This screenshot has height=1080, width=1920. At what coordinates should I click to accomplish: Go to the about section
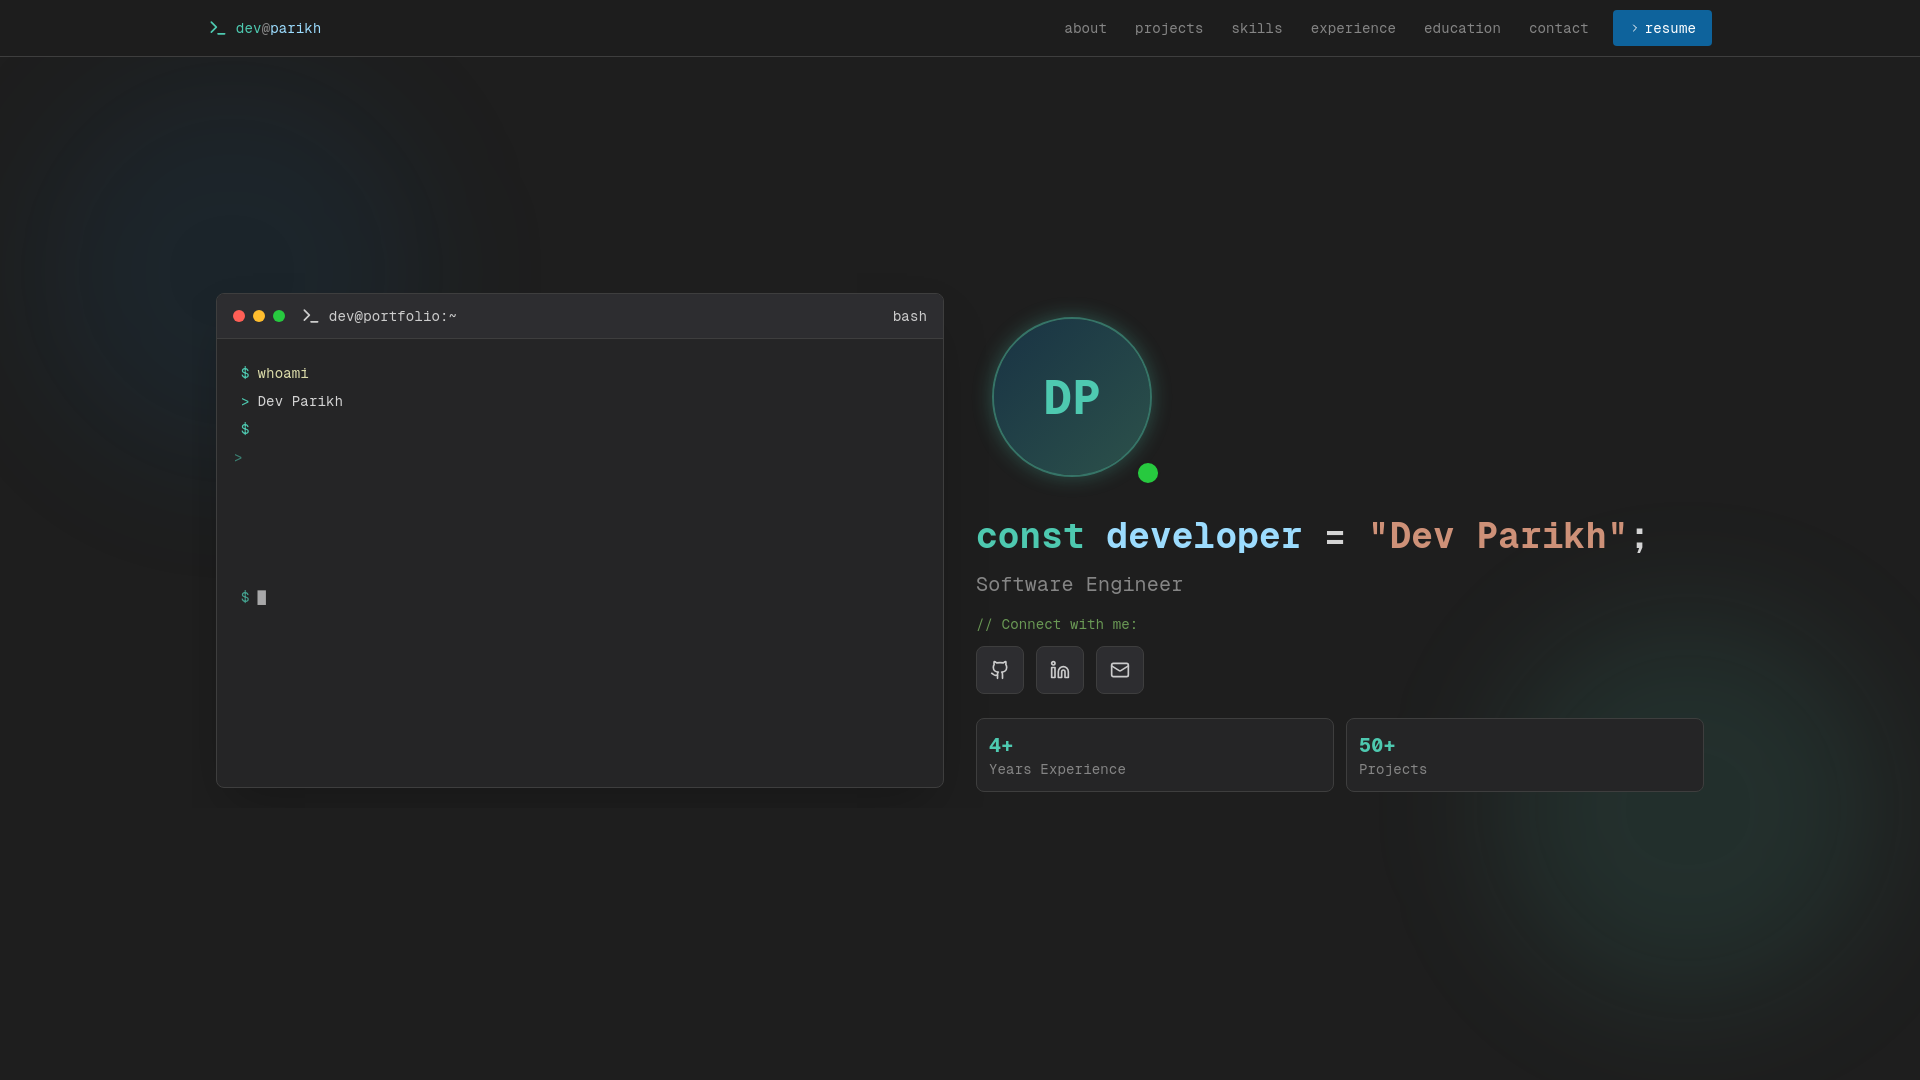coord(1085,28)
